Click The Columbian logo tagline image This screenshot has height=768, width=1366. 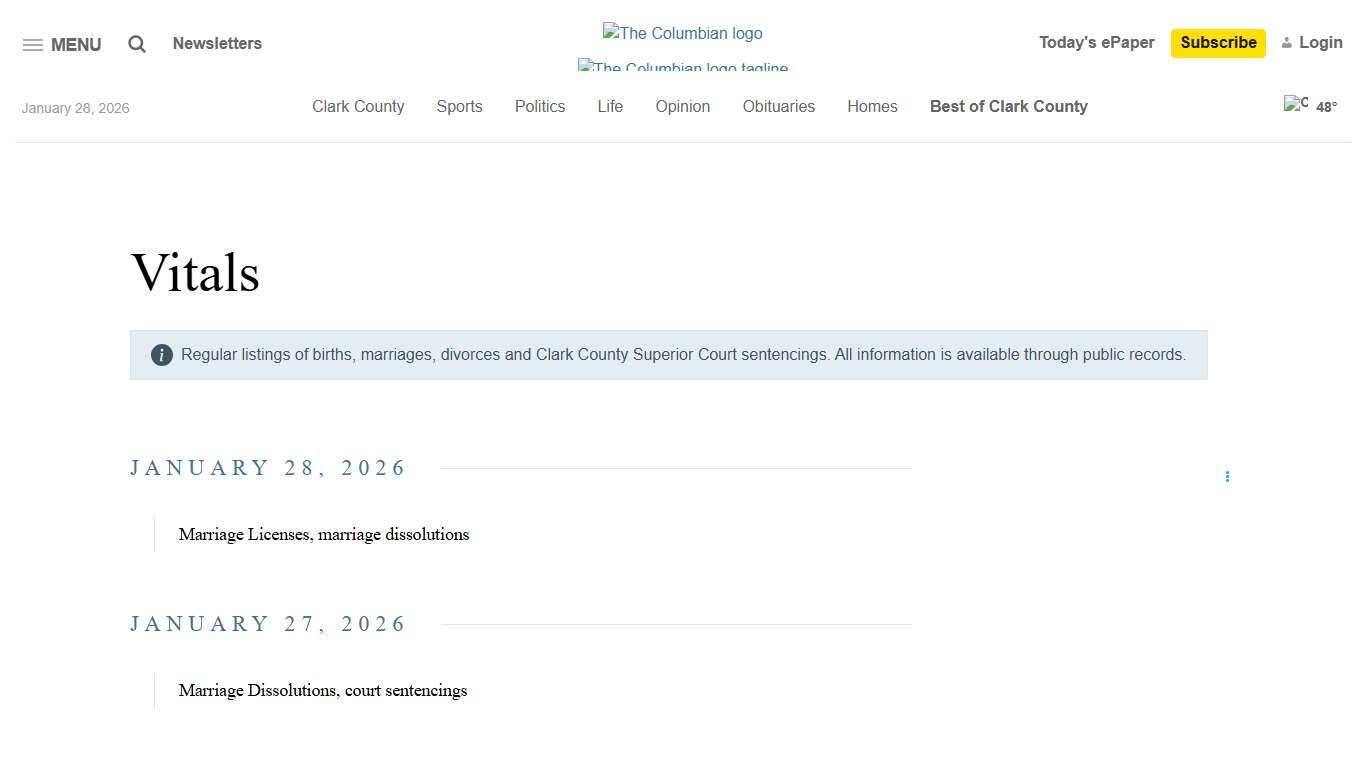(x=683, y=65)
